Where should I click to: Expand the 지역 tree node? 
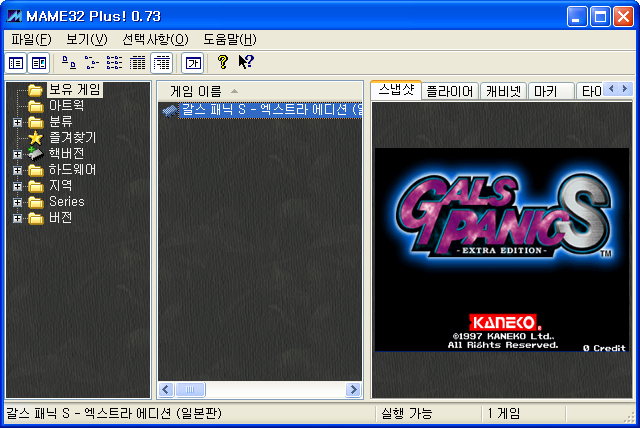[x=17, y=186]
